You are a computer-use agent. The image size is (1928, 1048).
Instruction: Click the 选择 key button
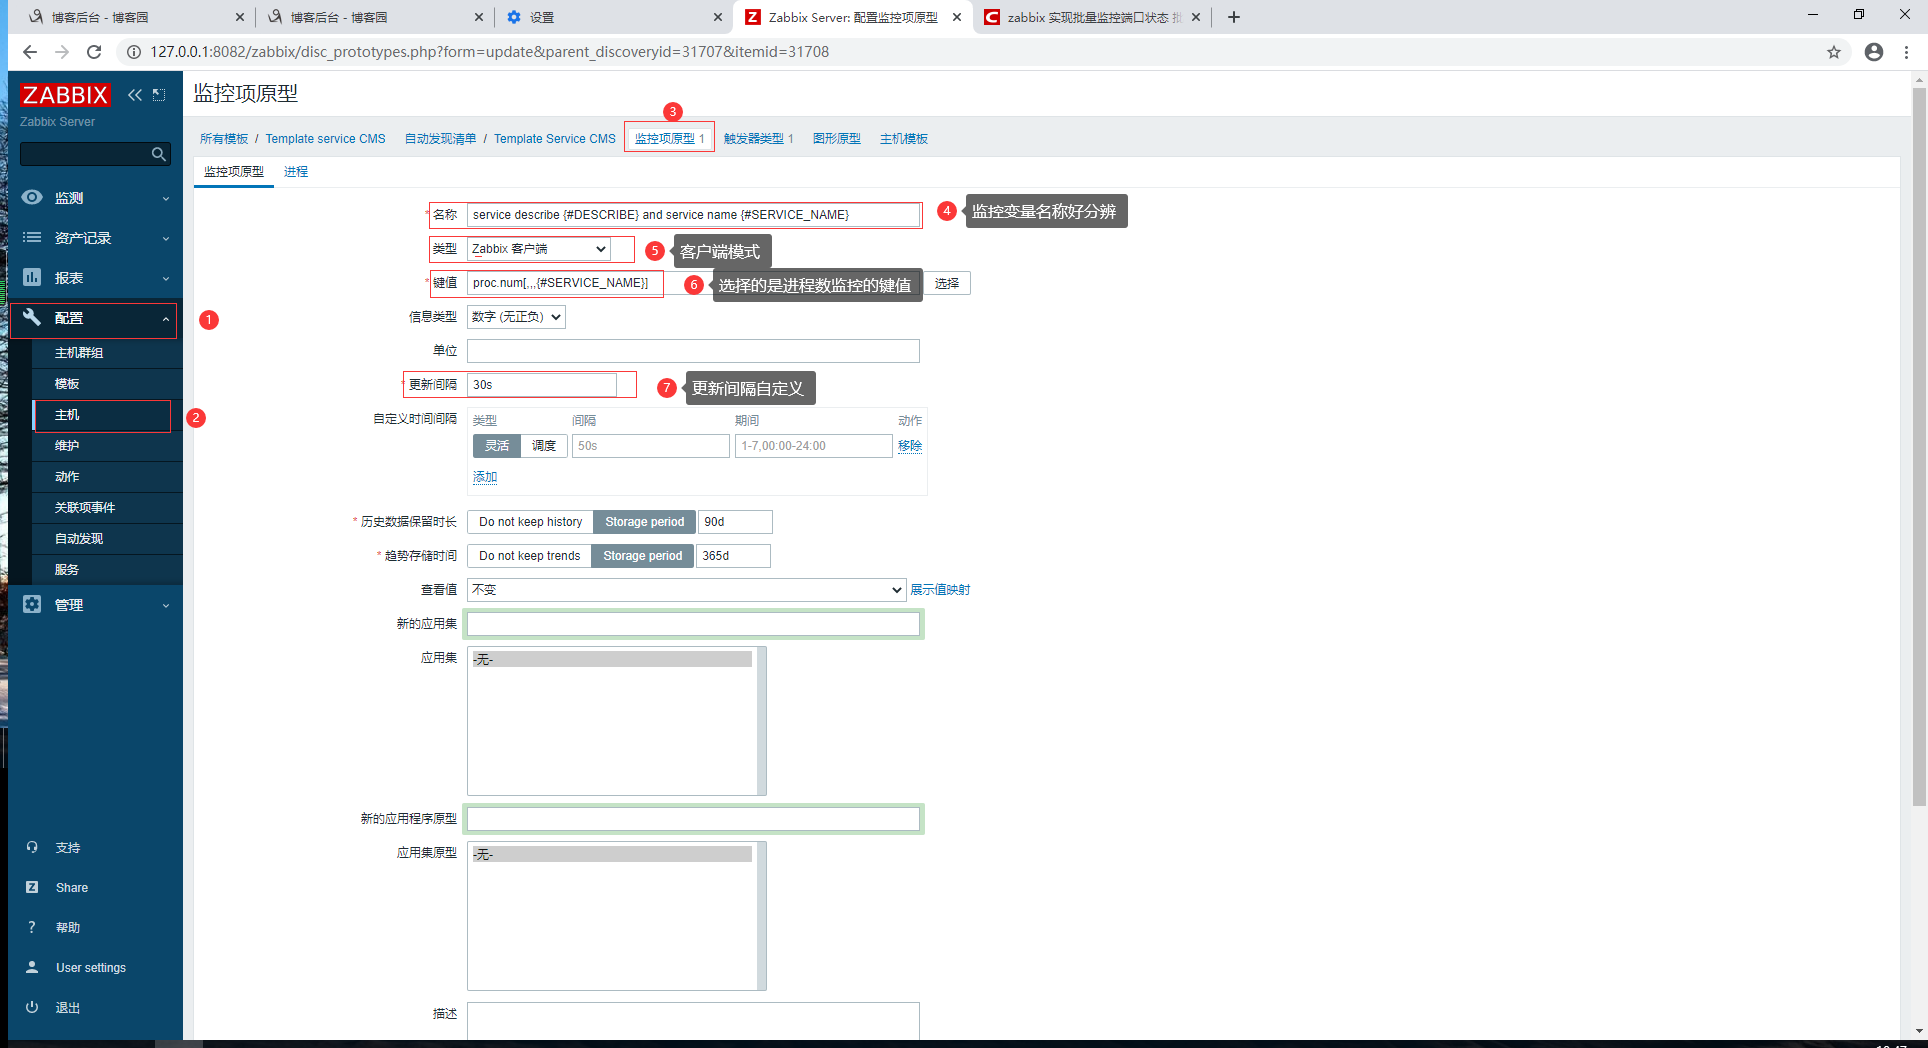point(947,283)
